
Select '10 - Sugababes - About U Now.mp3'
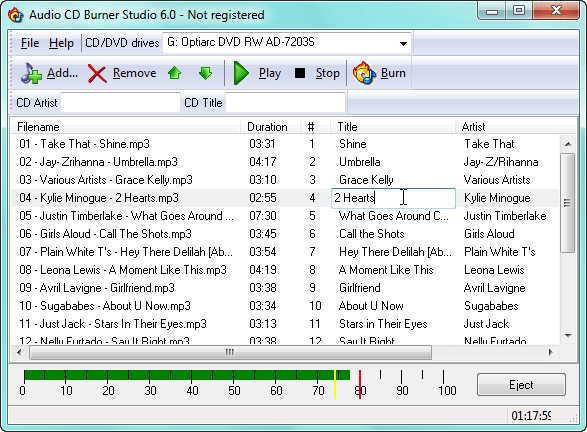(105, 306)
